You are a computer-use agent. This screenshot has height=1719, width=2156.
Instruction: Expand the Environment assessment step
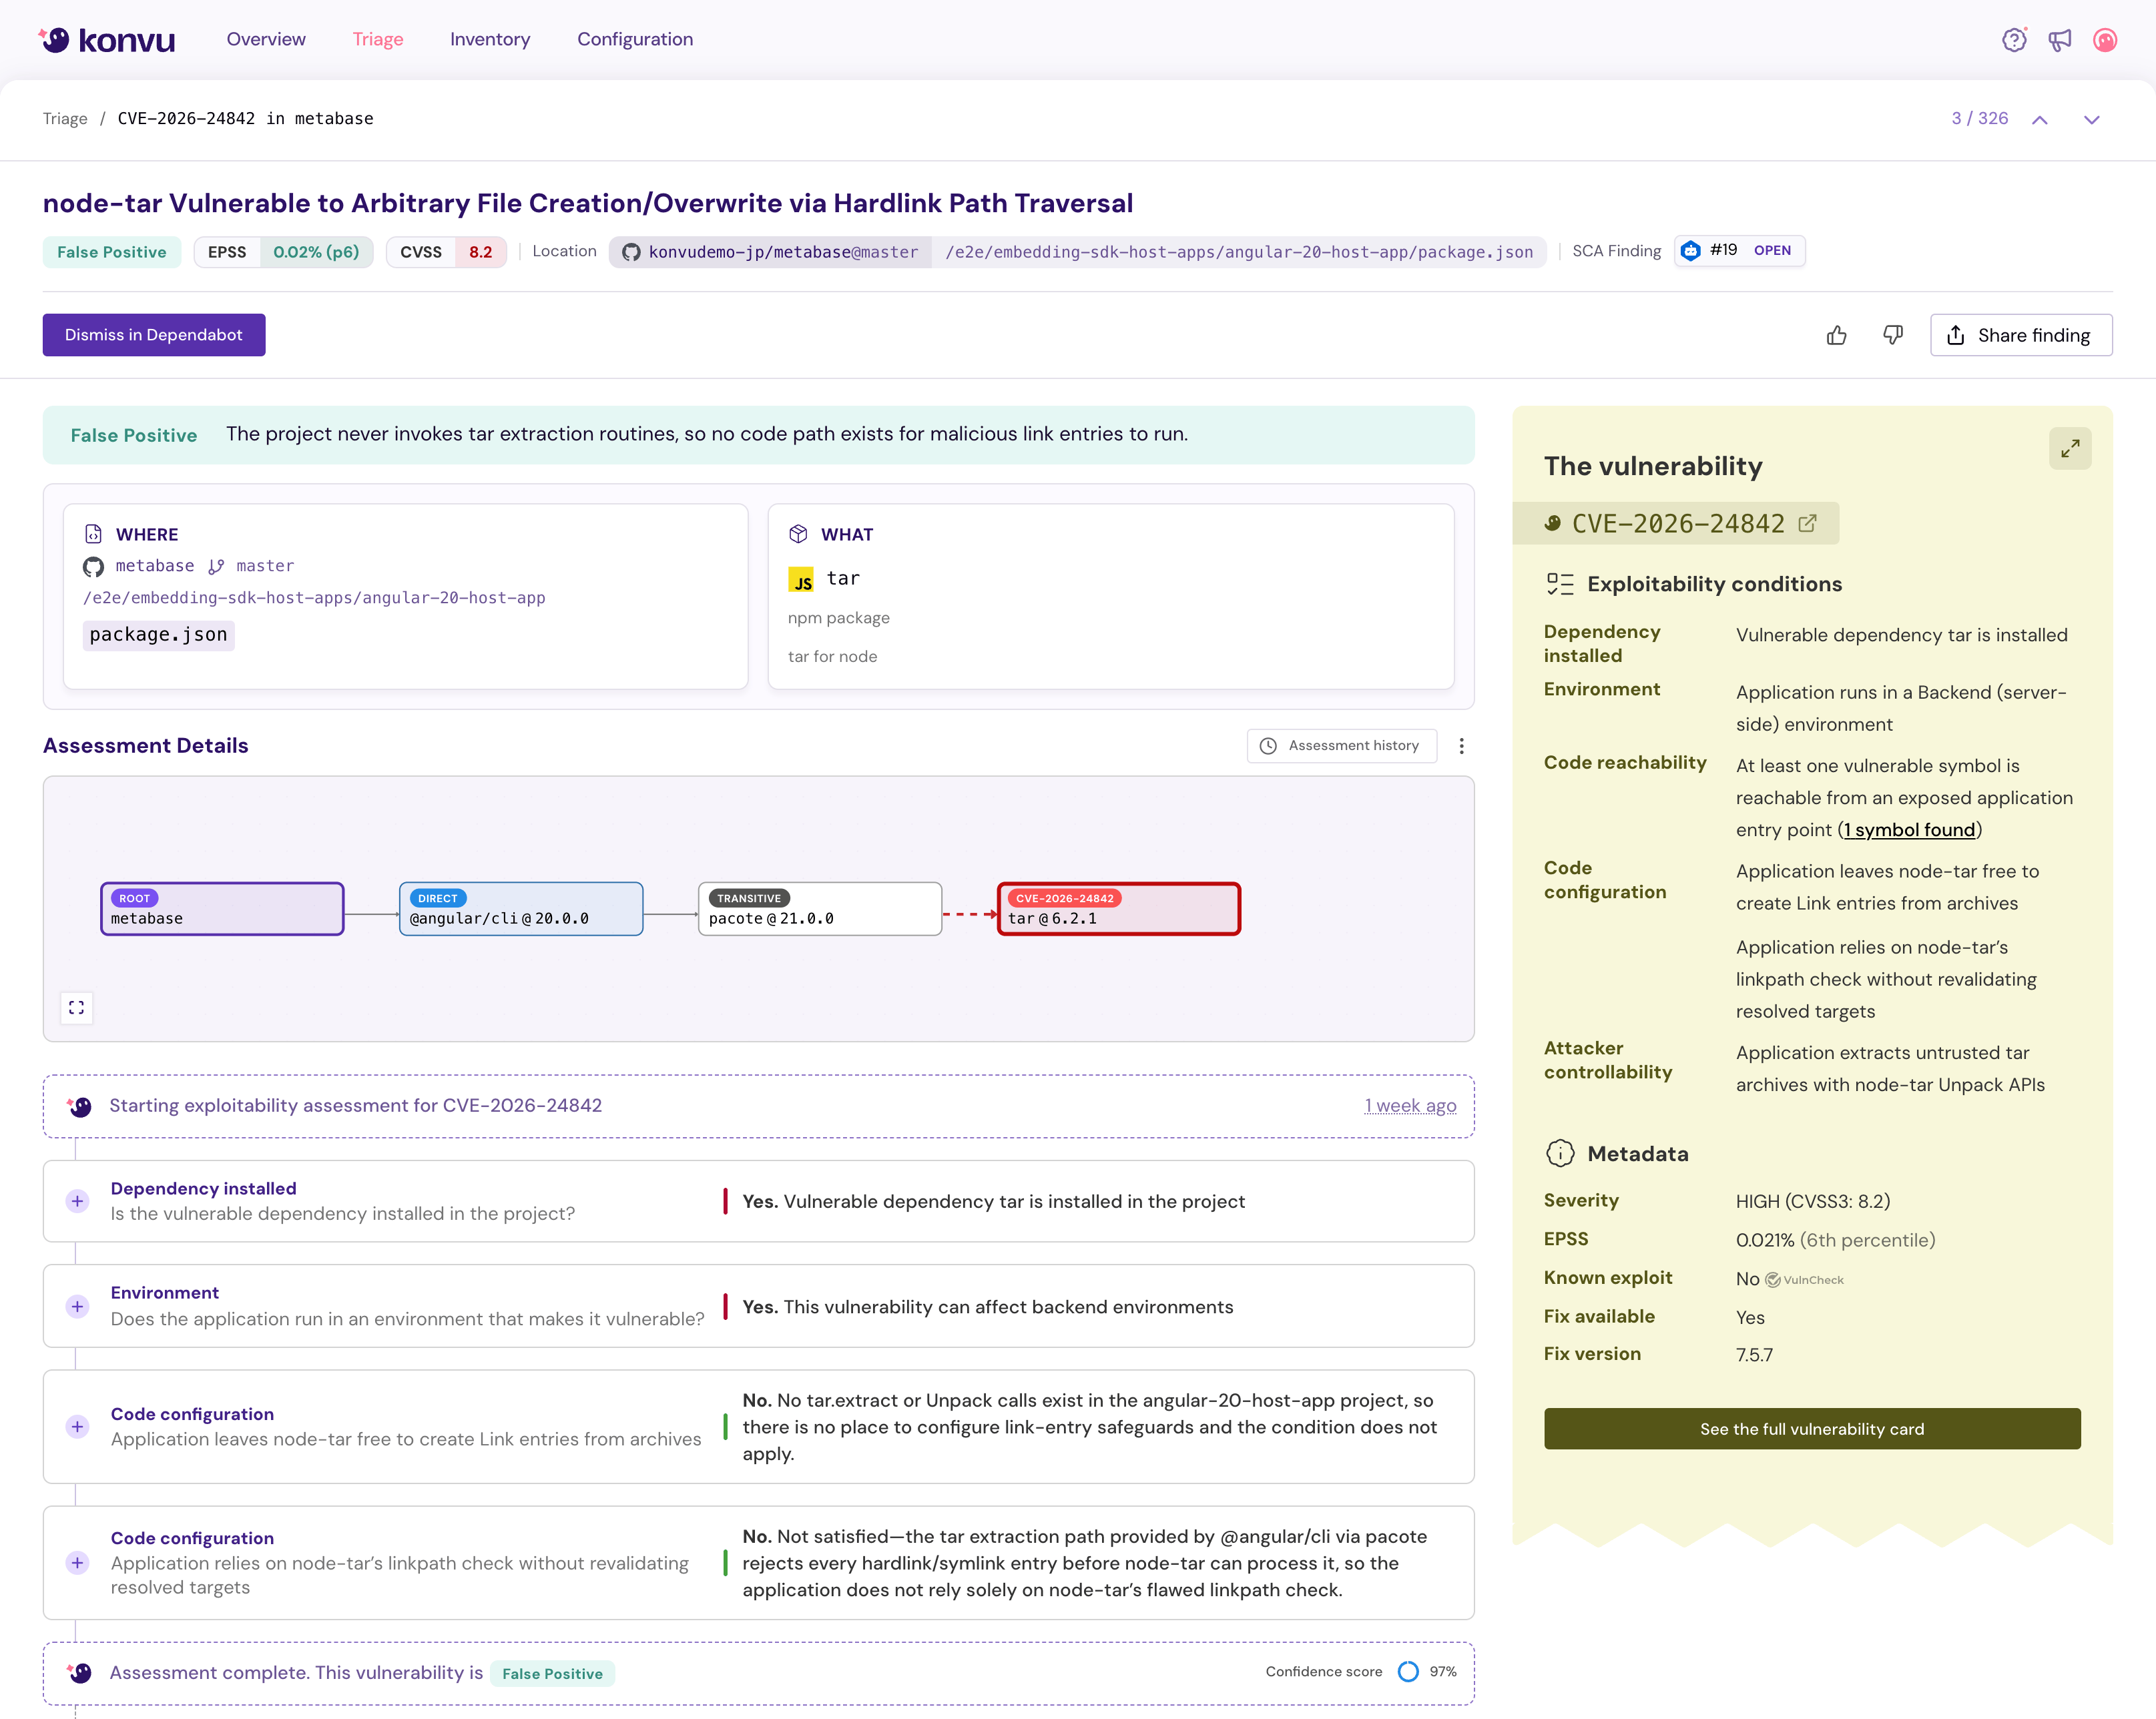(77, 1306)
